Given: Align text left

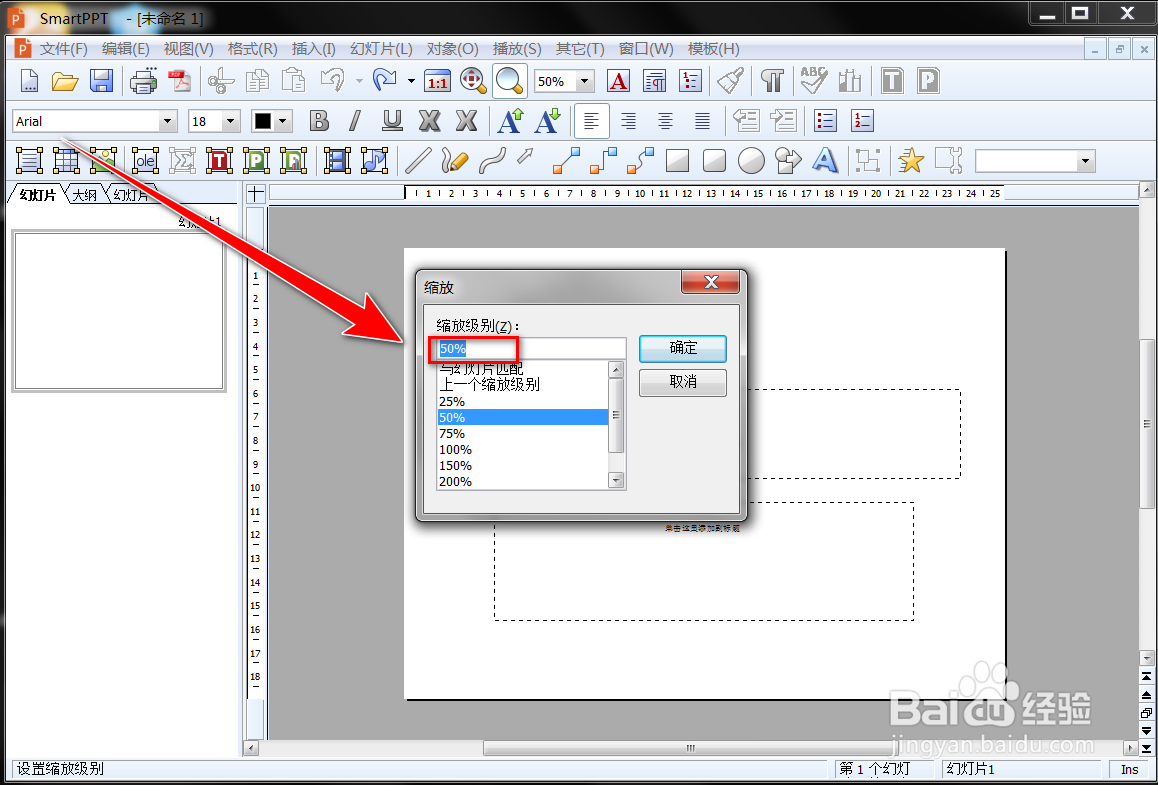Looking at the screenshot, I should [x=592, y=120].
